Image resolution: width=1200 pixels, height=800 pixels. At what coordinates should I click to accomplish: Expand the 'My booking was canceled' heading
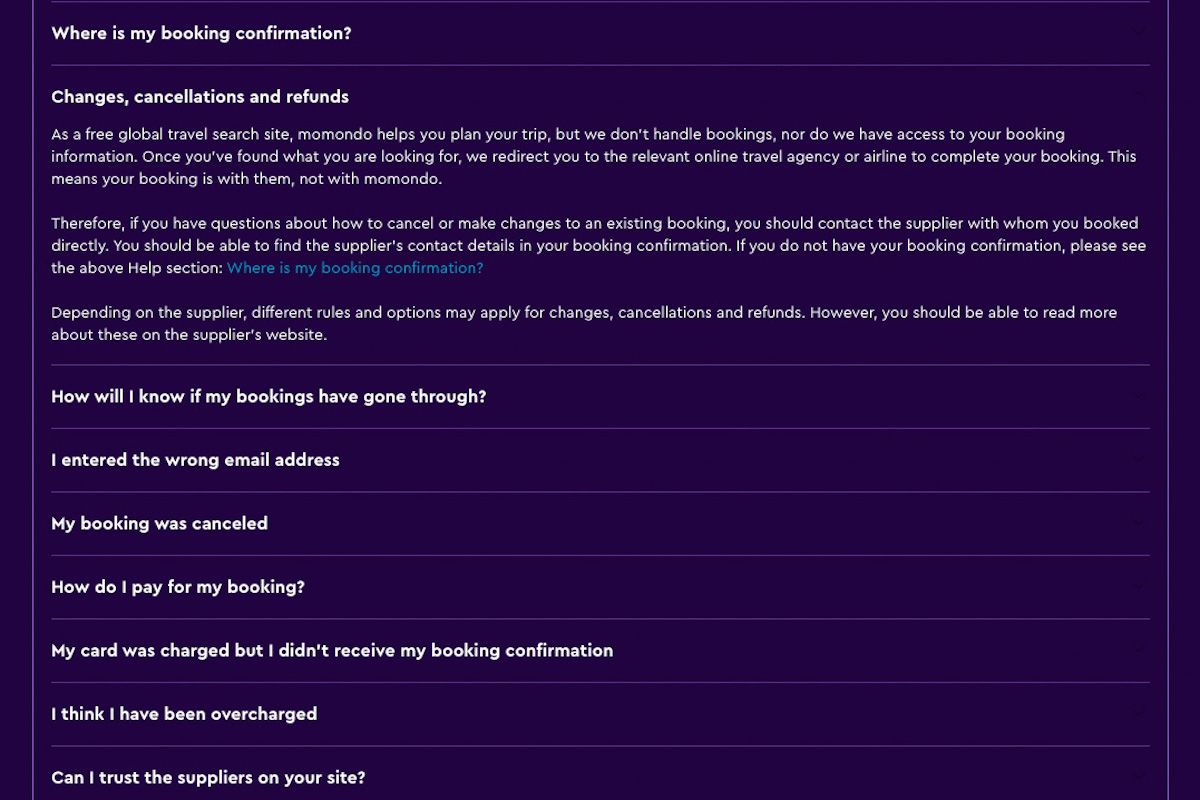pyautogui.click(x=159, y=523)
